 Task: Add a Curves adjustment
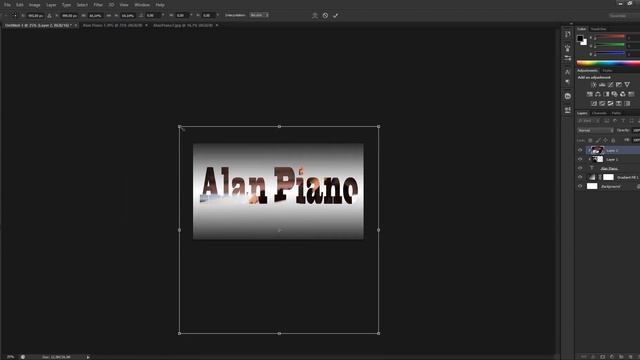(611, 84)
